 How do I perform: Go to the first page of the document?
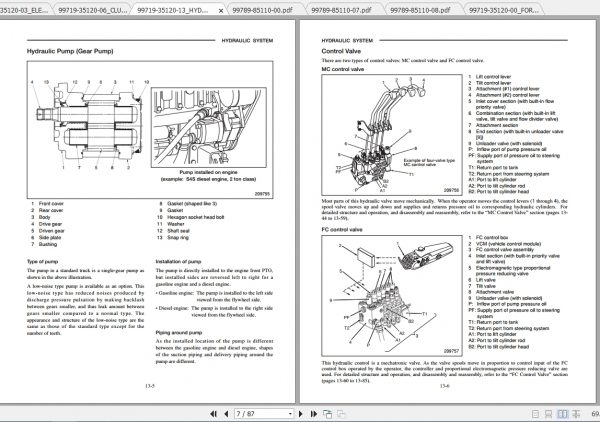(214, 414)
